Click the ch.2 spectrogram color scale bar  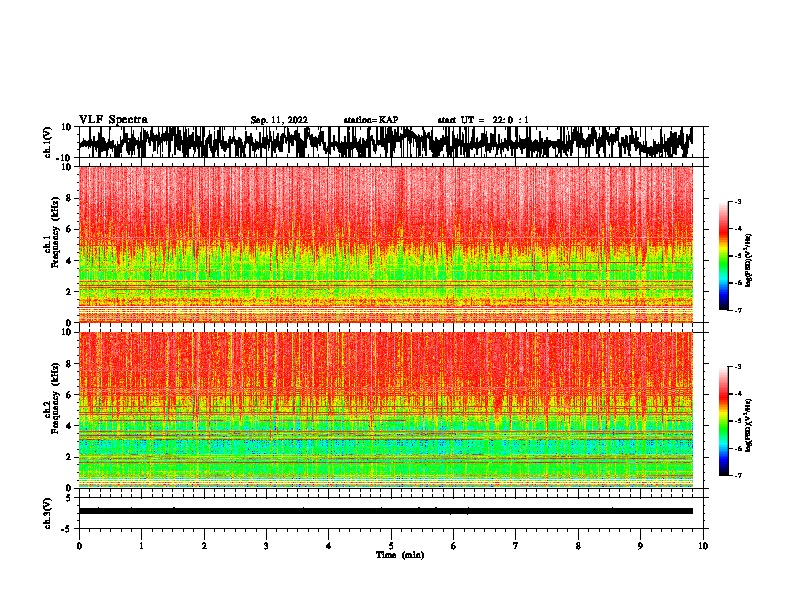click(x=723, y=421)
